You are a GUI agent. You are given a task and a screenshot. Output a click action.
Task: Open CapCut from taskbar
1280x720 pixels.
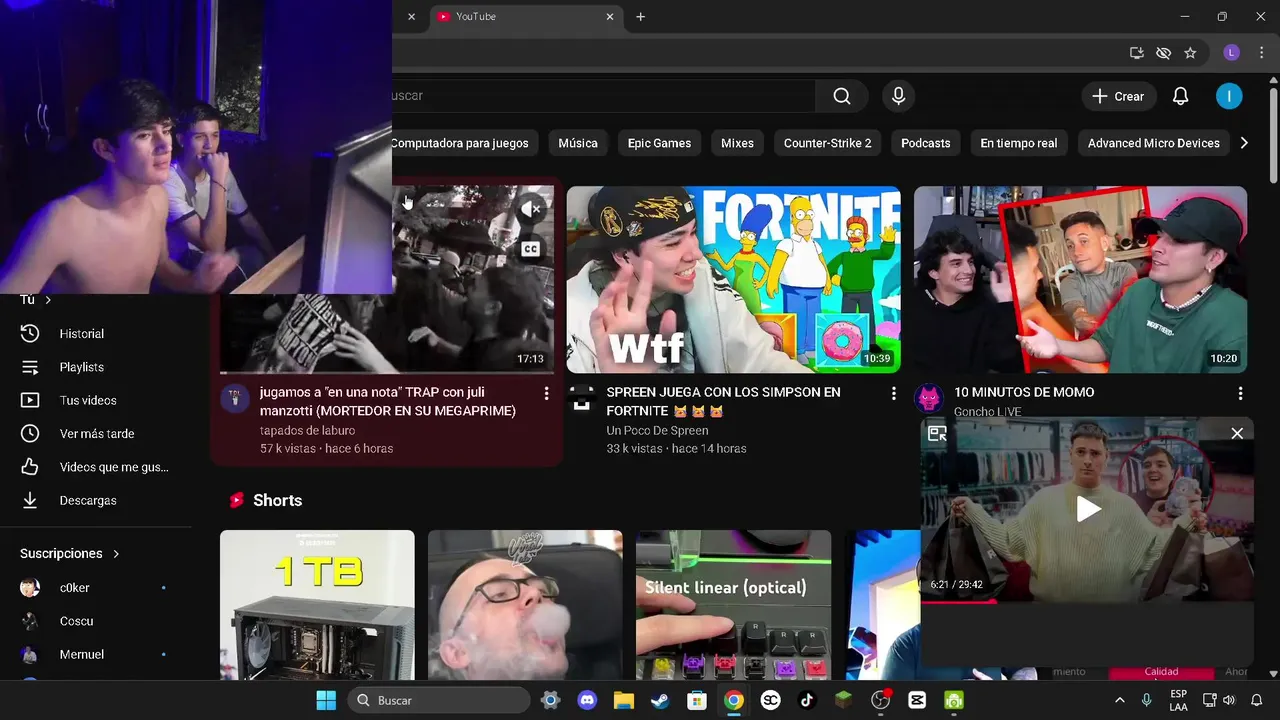tap(917, 700)
